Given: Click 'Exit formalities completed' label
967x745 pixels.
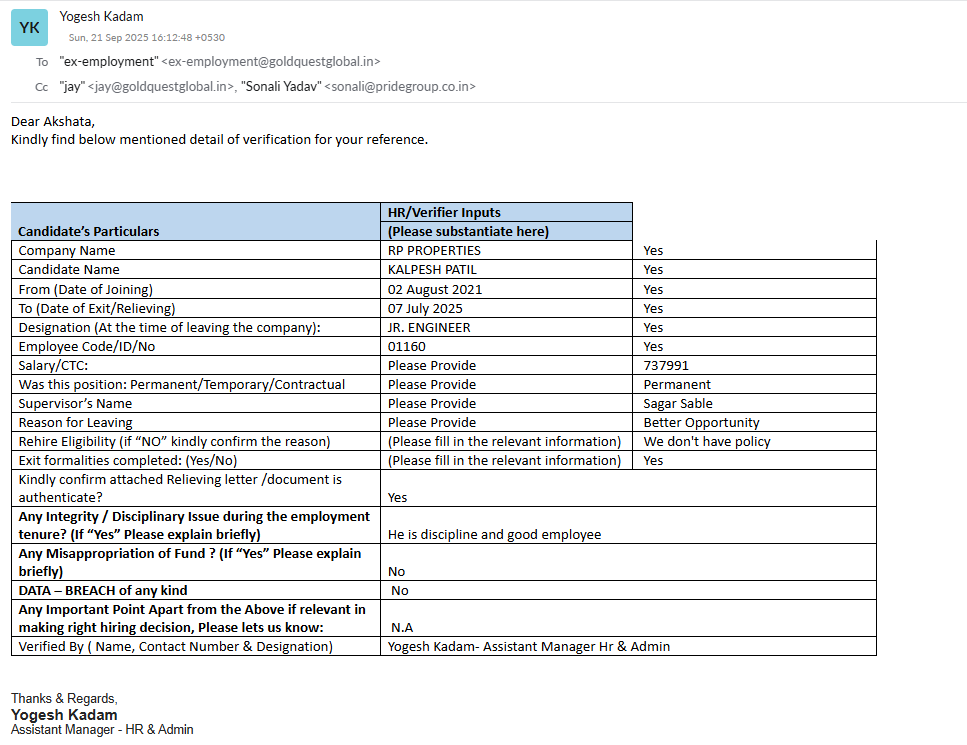Looking at the screenshot, I should (128, 461).
